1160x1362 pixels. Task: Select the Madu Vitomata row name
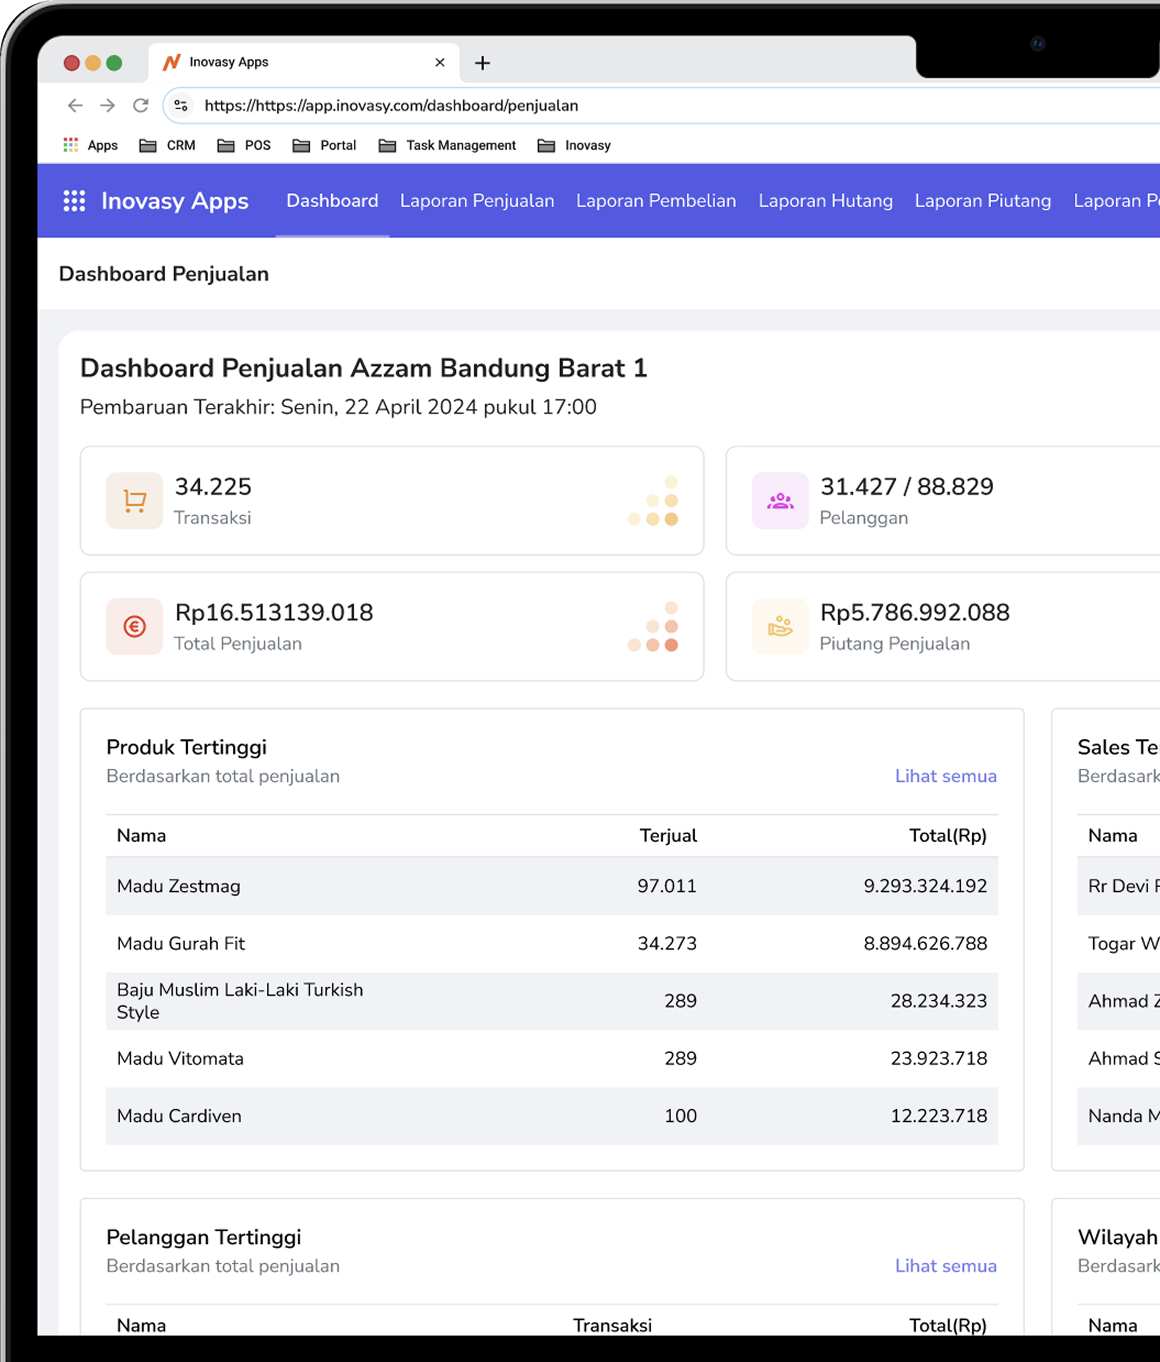(x=180, y=1058)
